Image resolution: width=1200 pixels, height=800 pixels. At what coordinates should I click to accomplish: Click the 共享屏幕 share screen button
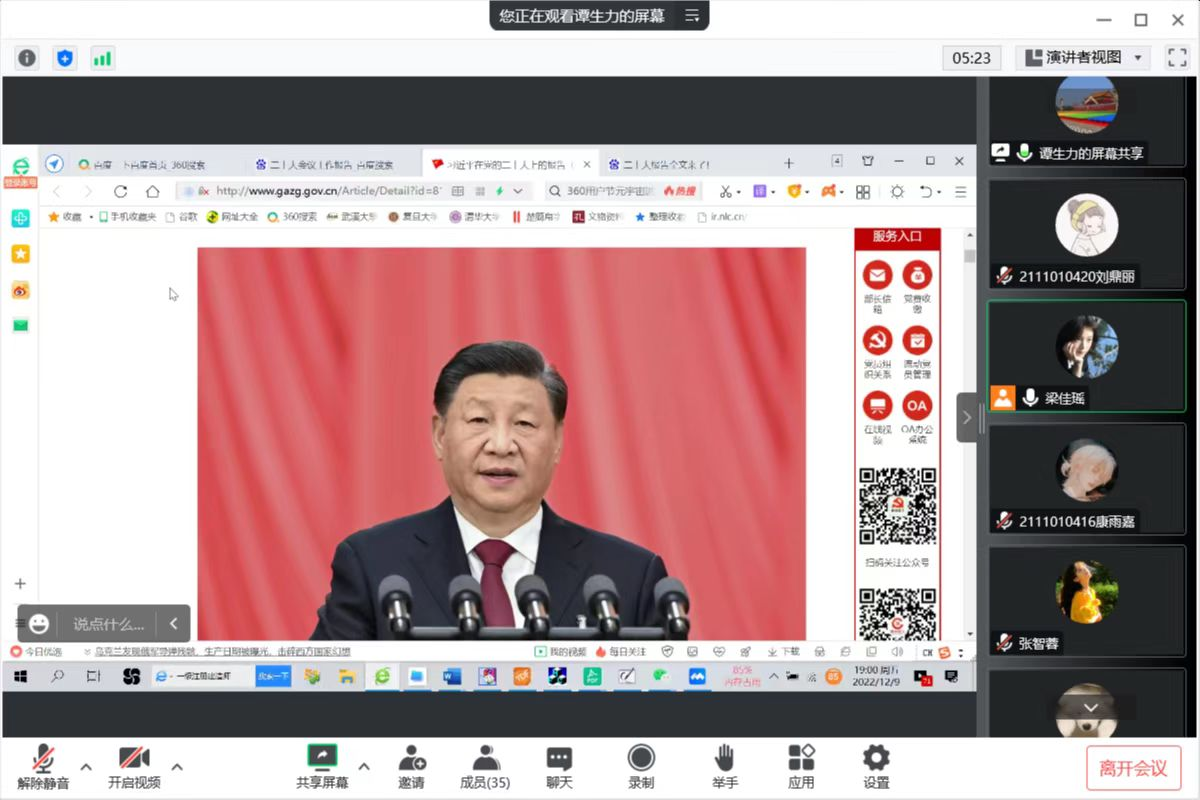point(322,766)
